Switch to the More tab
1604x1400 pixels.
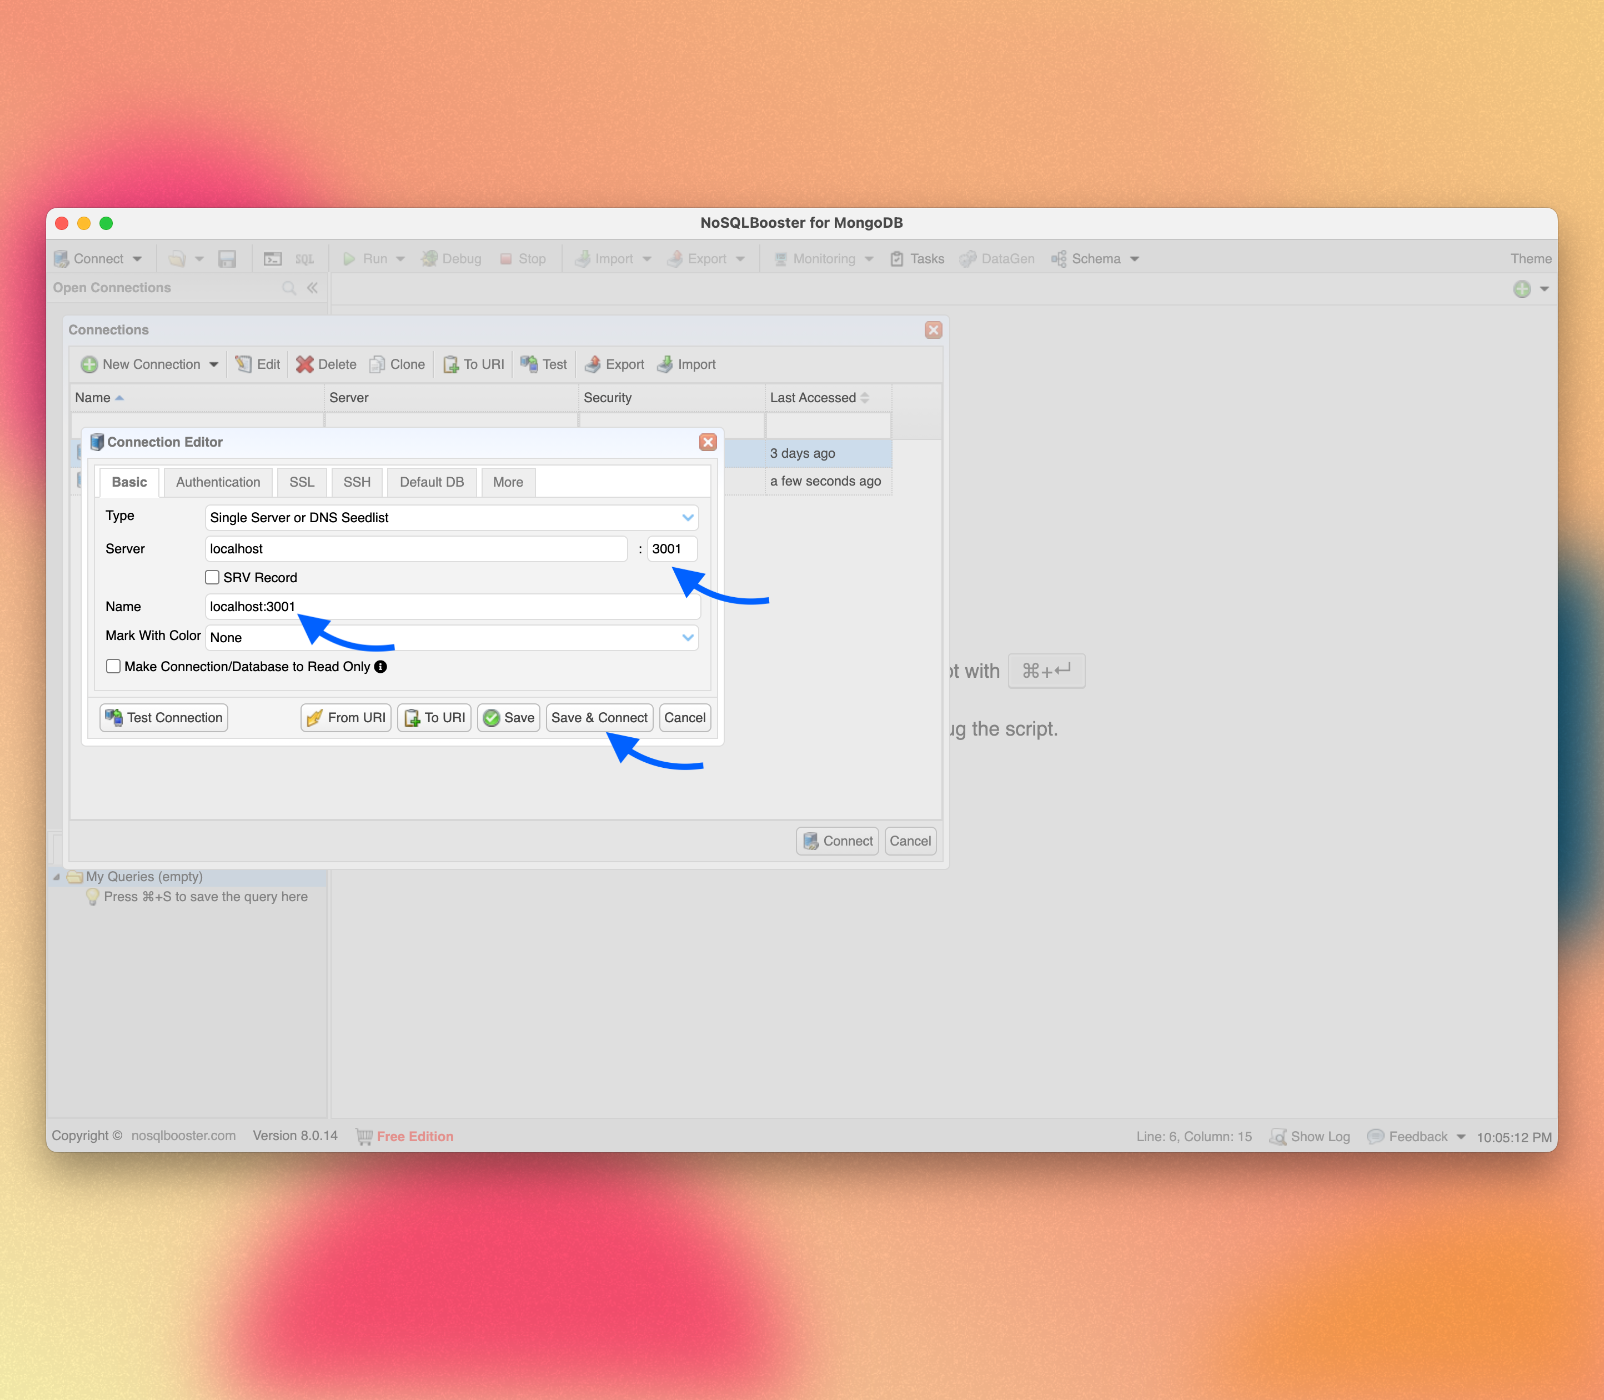[508, 482]
